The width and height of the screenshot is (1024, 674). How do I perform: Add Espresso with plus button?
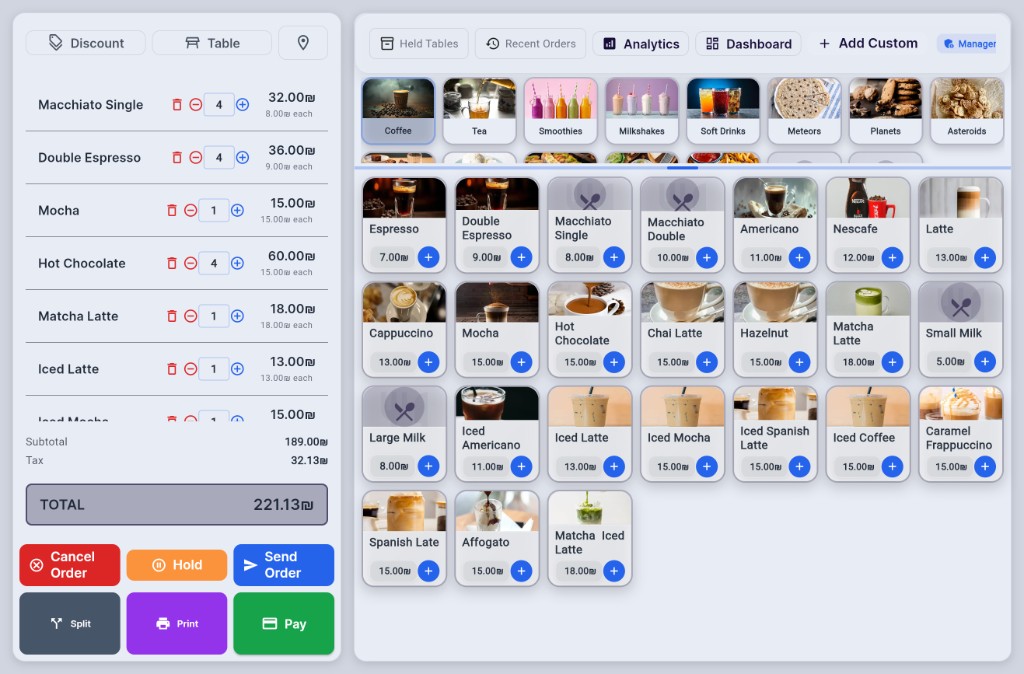[x=428, y=257]
